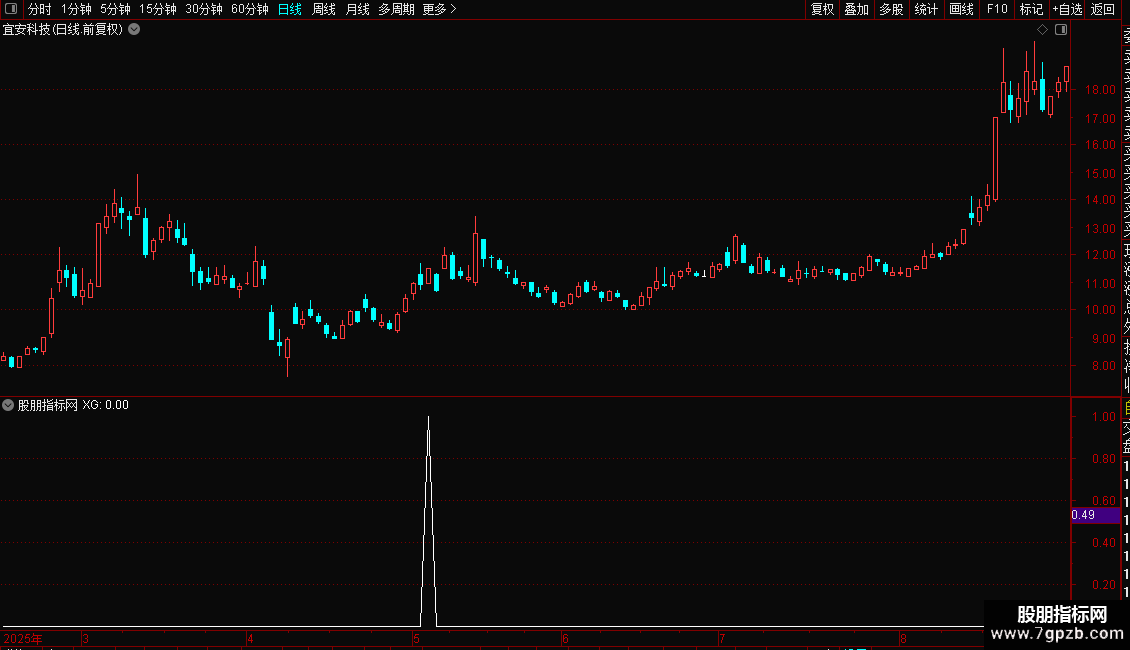Screen dimensions: 1130x650
Task: Open 多周期 multi-period view
Action: (396, 9)
